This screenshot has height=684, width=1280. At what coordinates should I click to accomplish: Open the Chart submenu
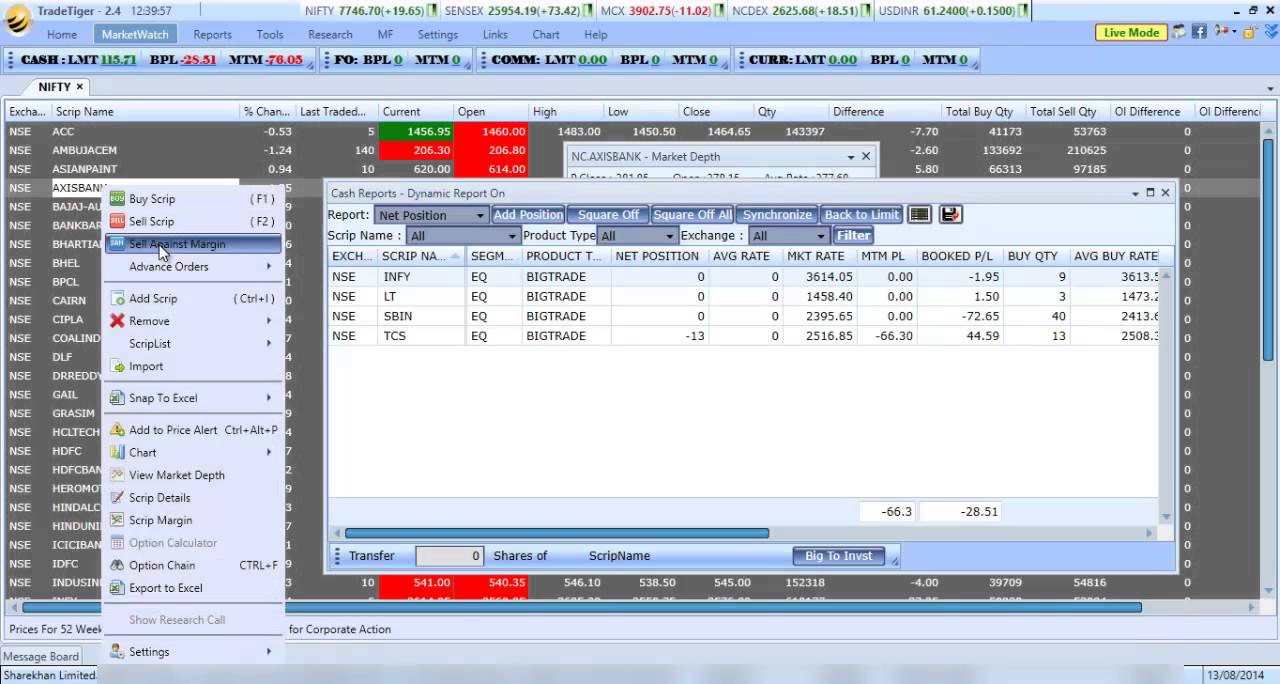click(194, 452)
